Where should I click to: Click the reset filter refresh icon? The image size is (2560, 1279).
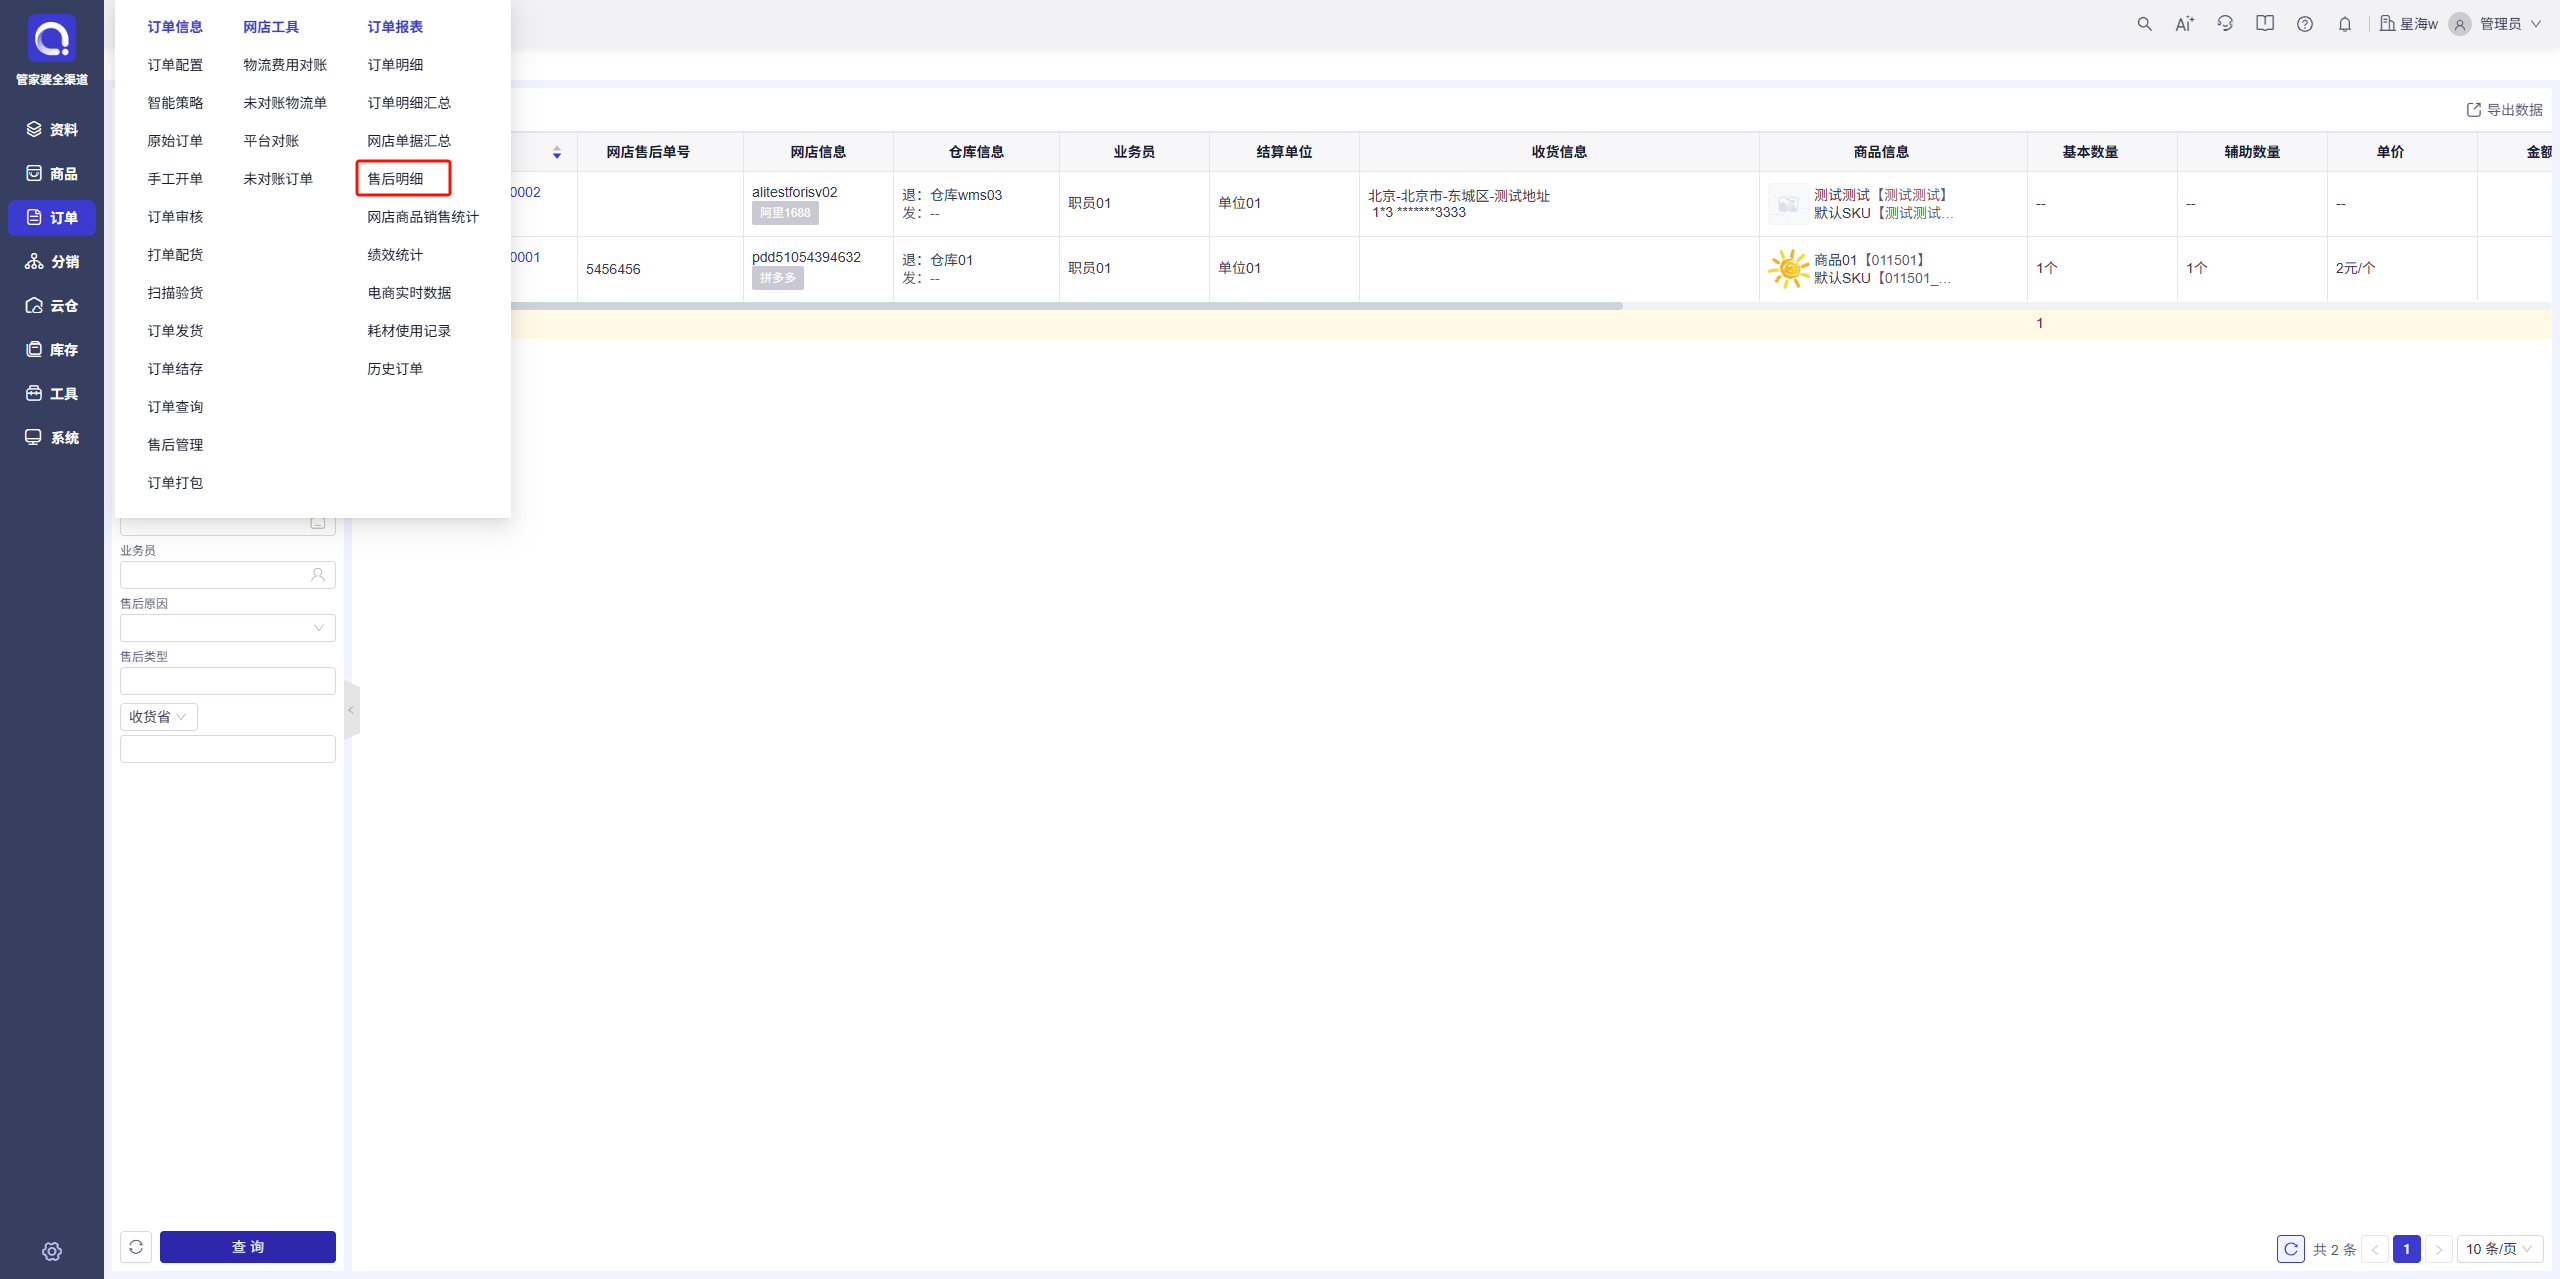[136, 1247]
